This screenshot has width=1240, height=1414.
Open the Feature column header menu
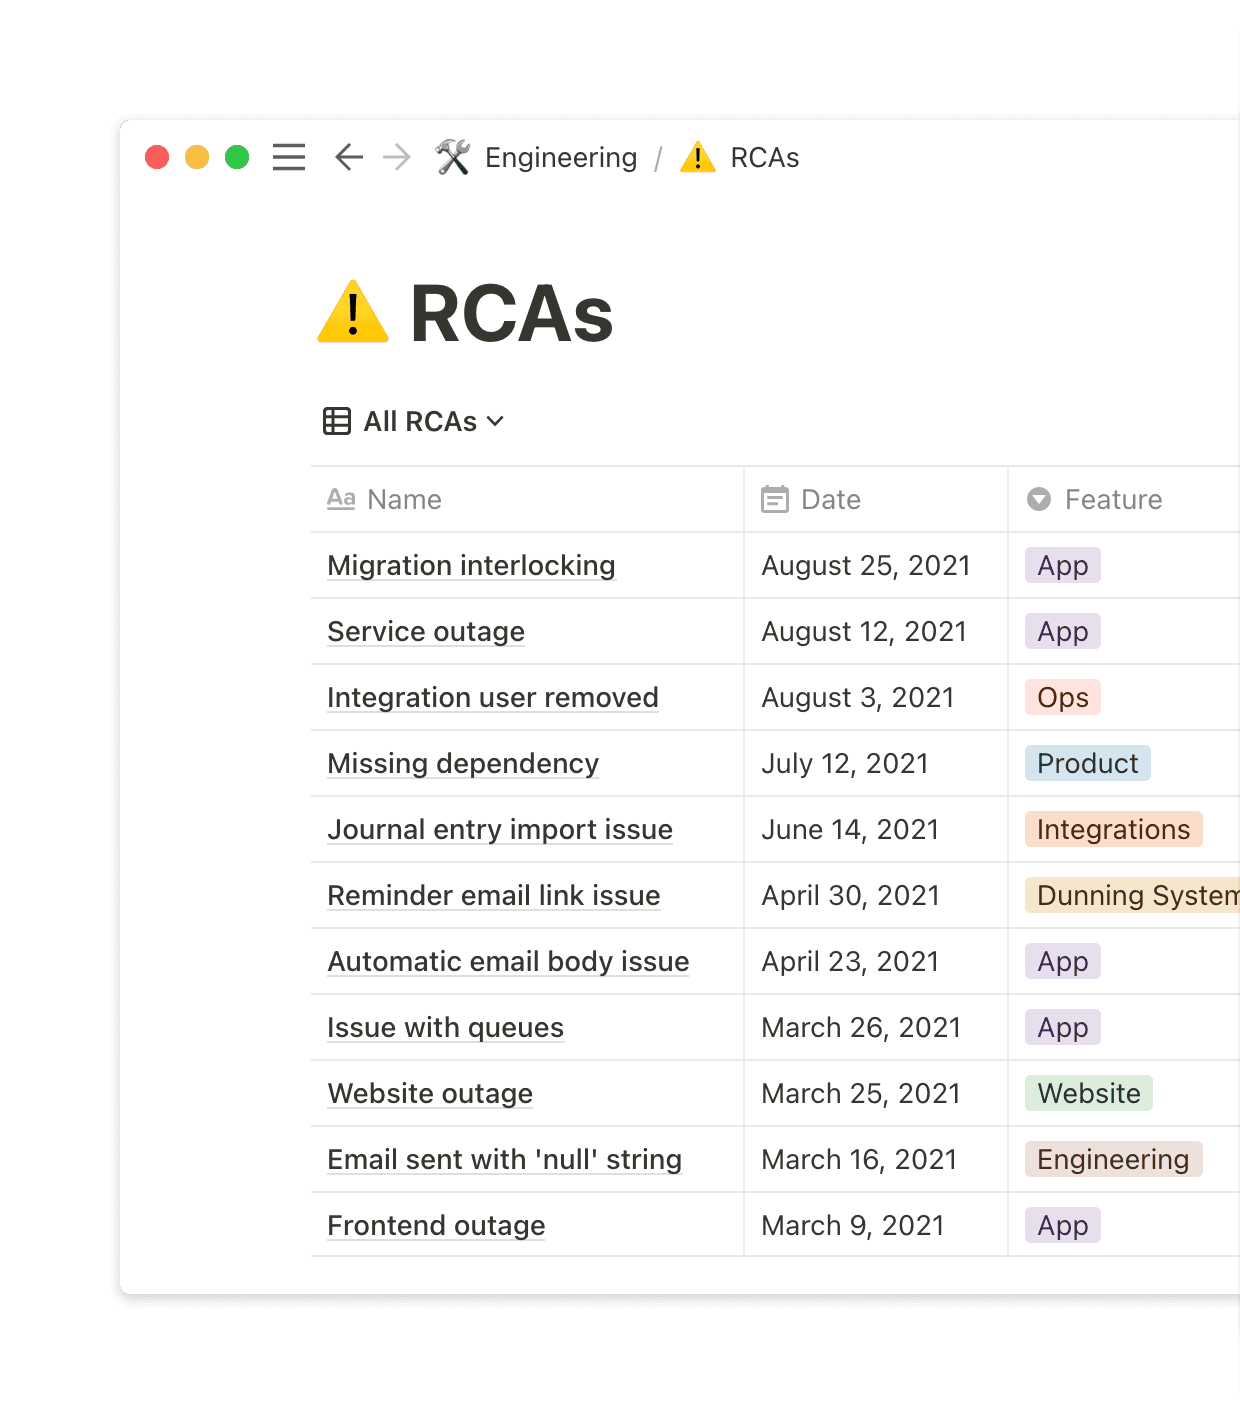[1113, 499]
